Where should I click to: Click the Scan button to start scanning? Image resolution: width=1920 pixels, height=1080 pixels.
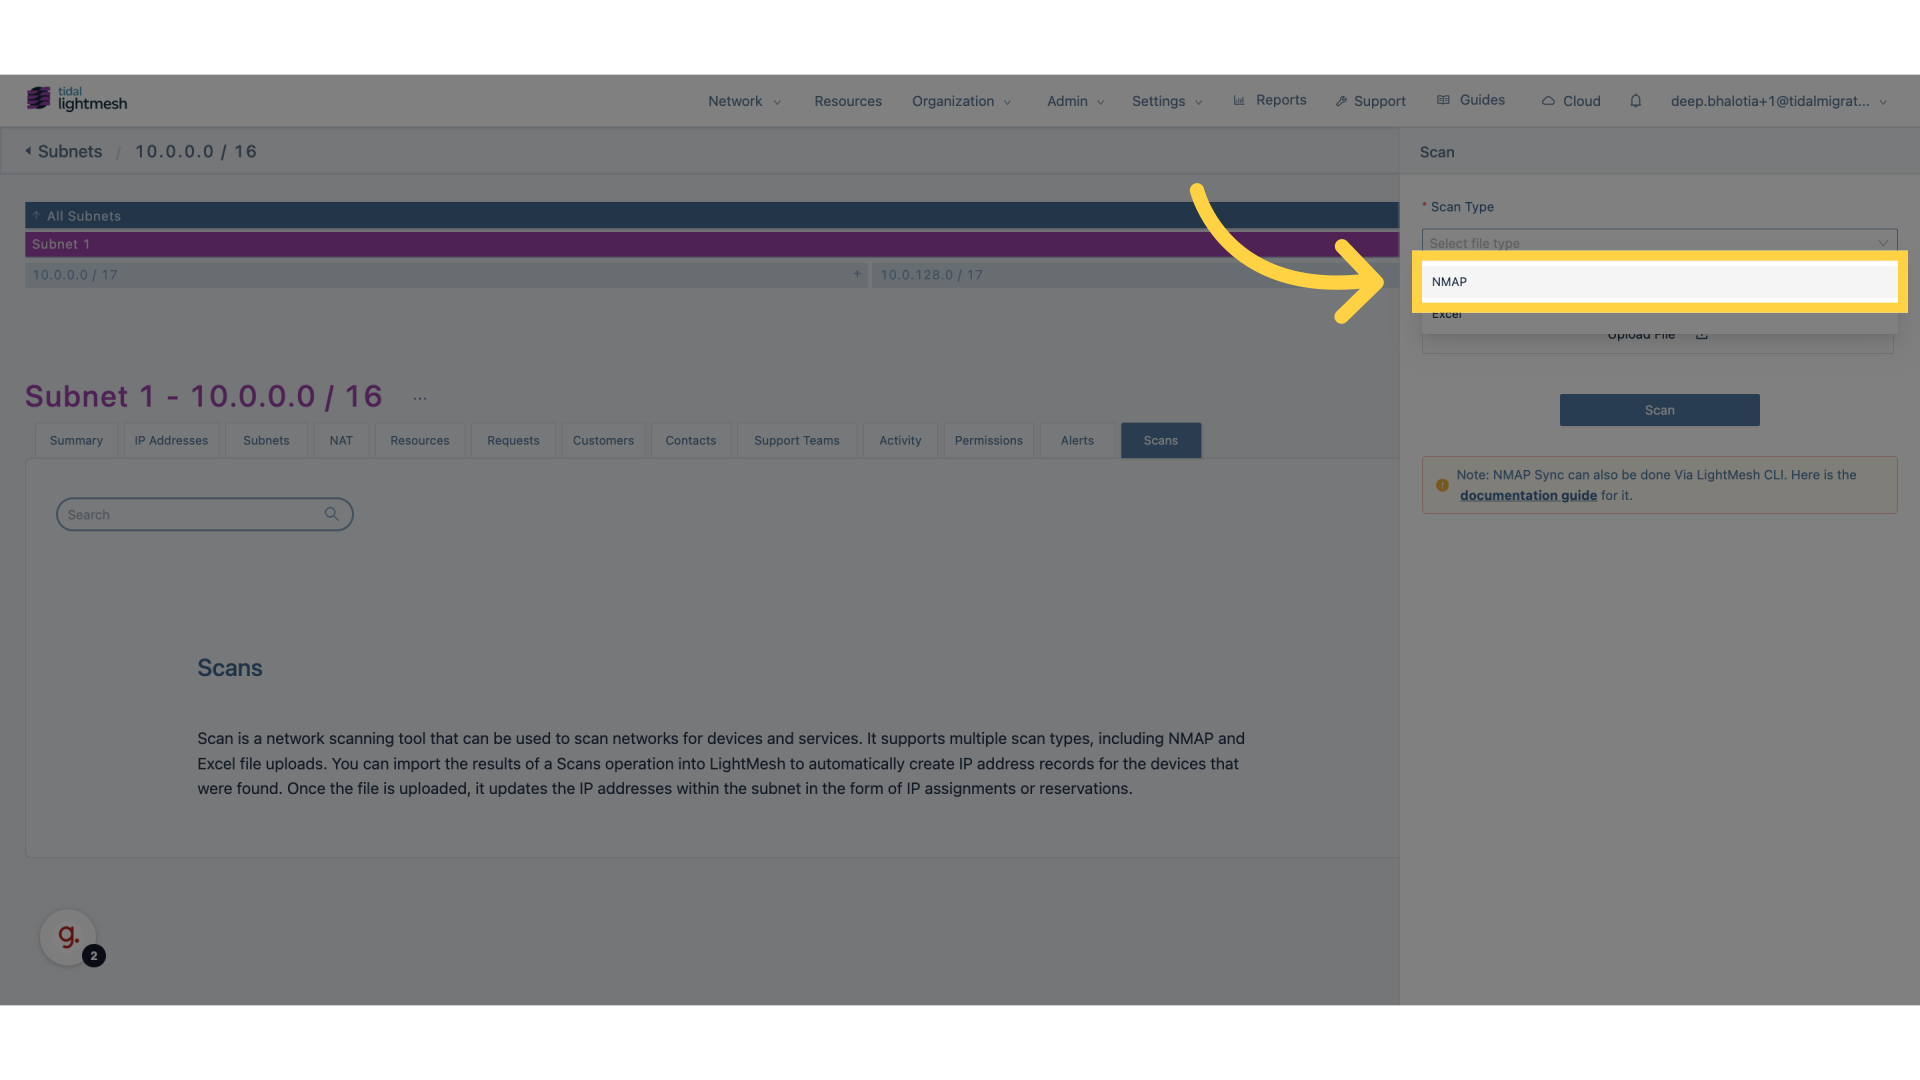click(1659, 409)
